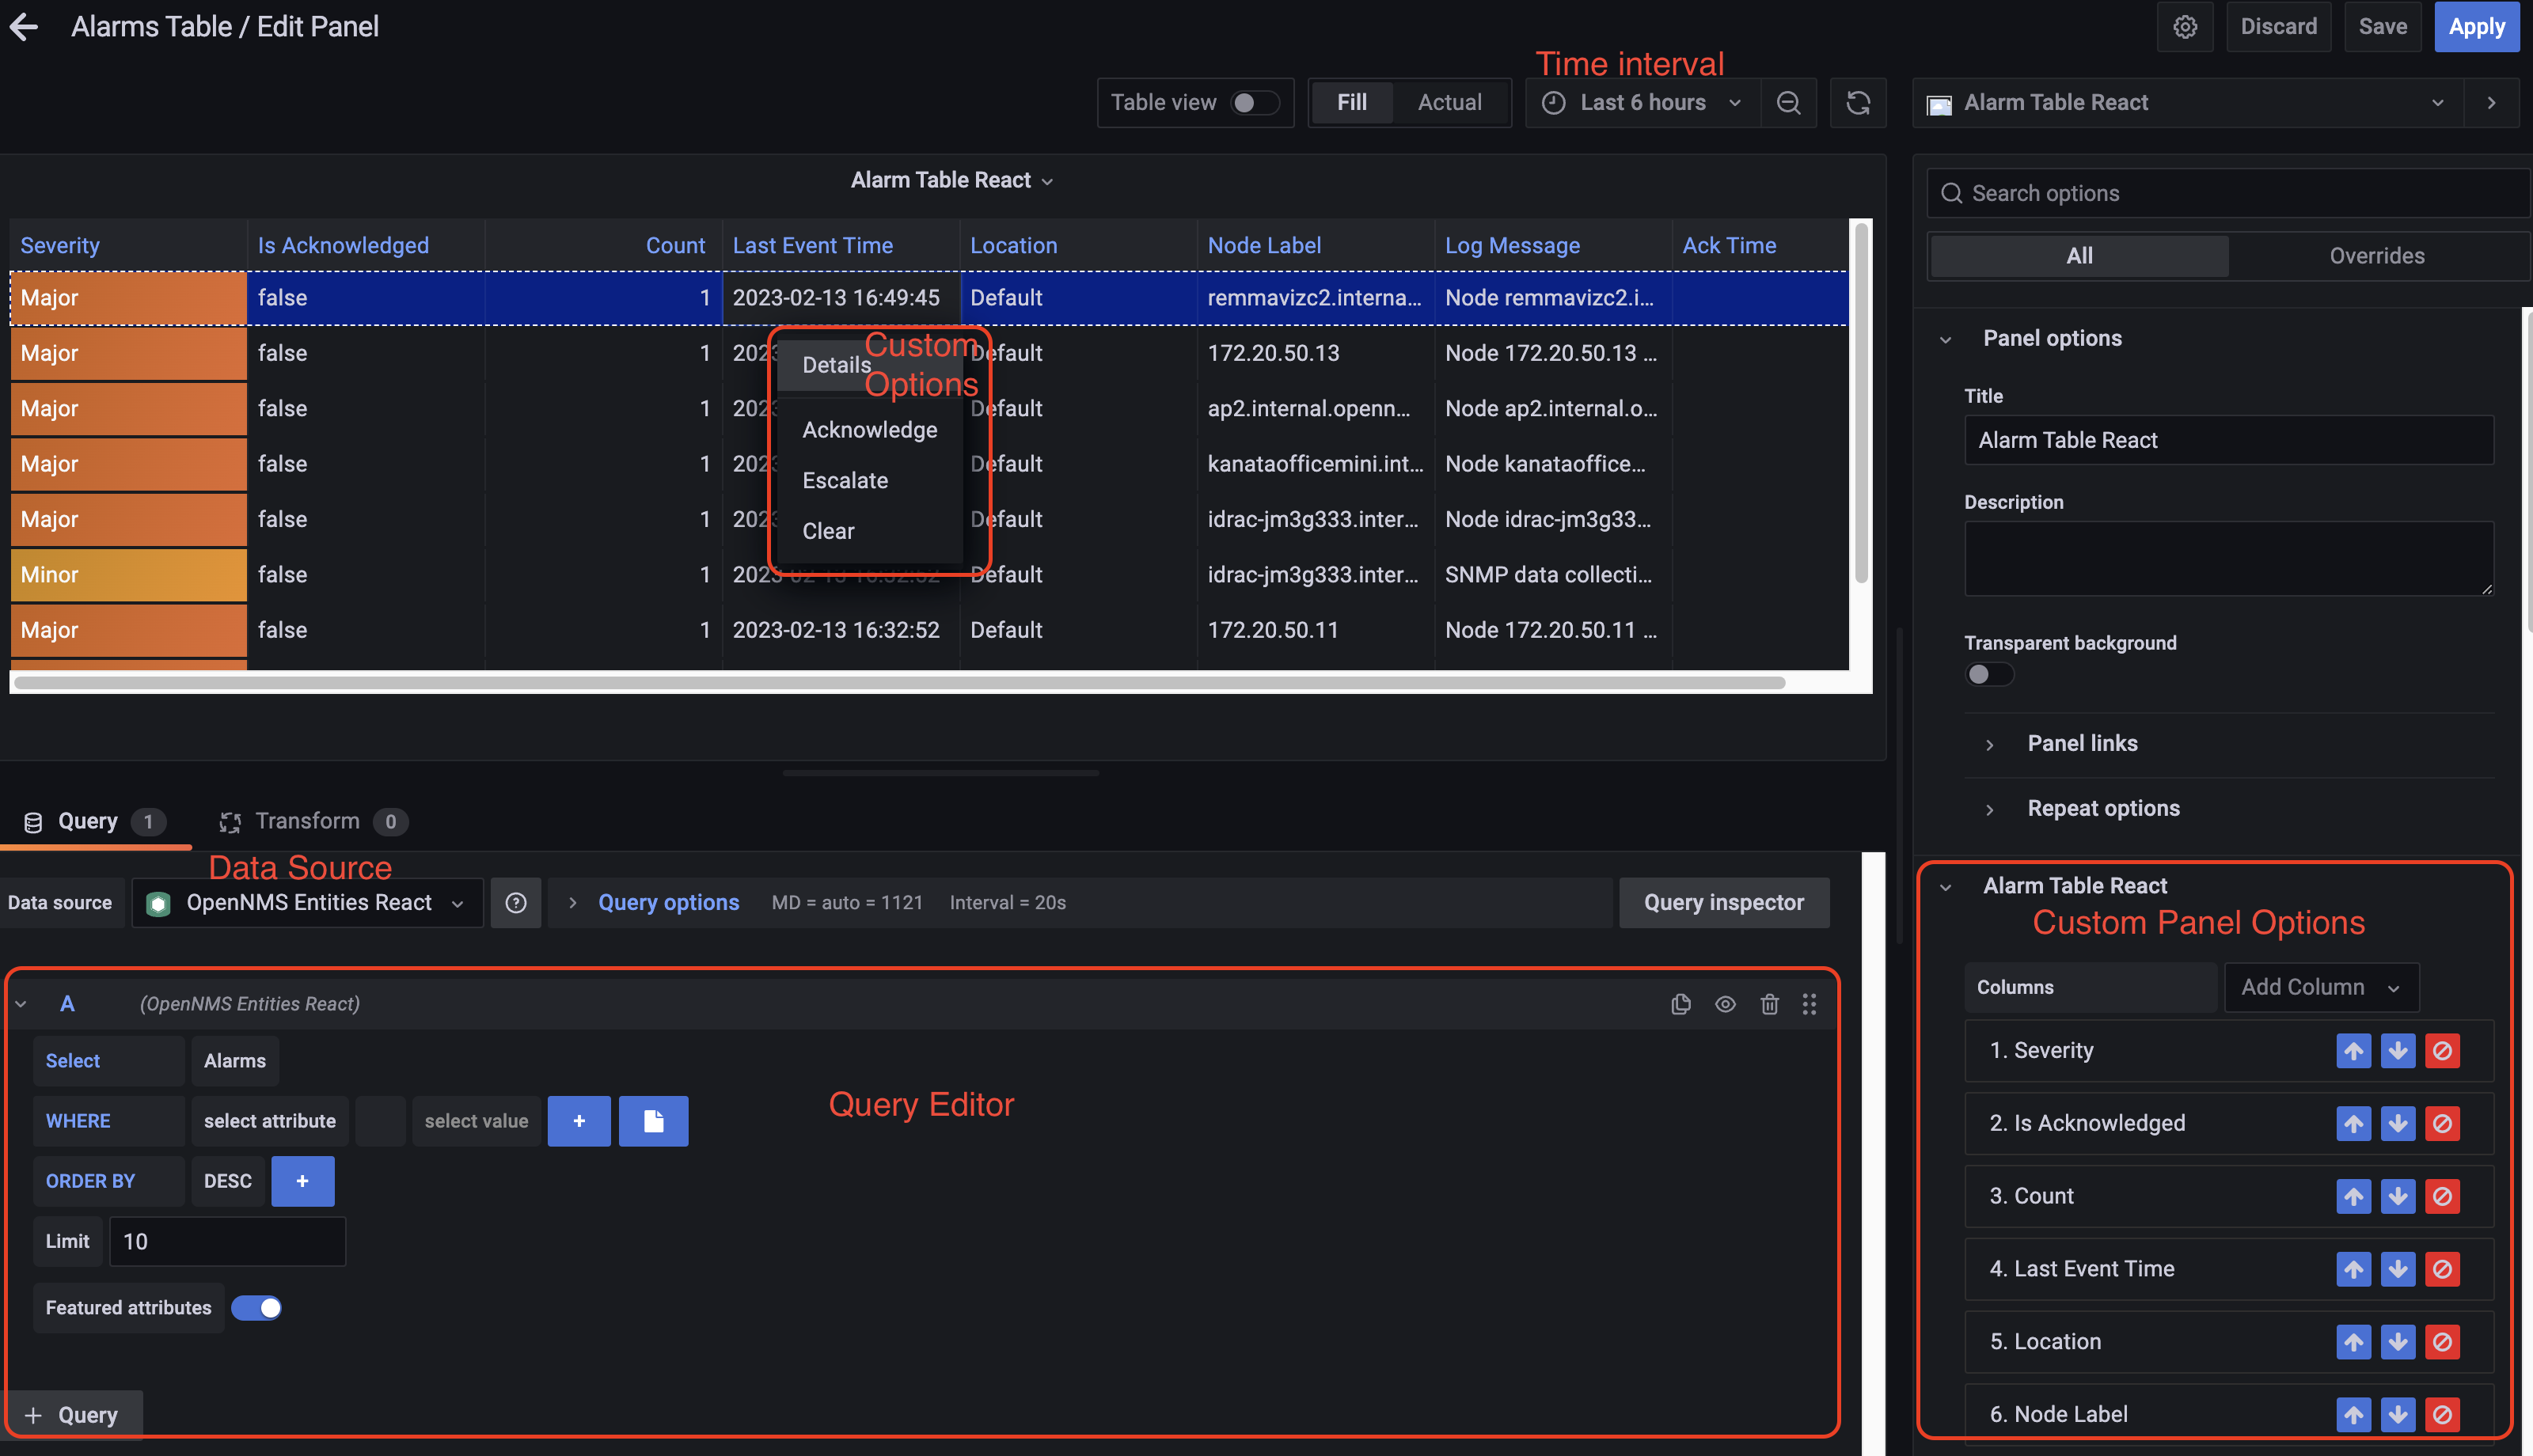Duplicate query A using the copy icon

point(1681,1004)
